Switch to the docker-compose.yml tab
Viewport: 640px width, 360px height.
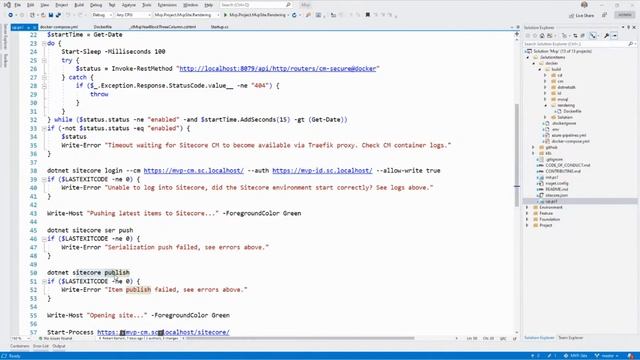click(x=59, y=27)
